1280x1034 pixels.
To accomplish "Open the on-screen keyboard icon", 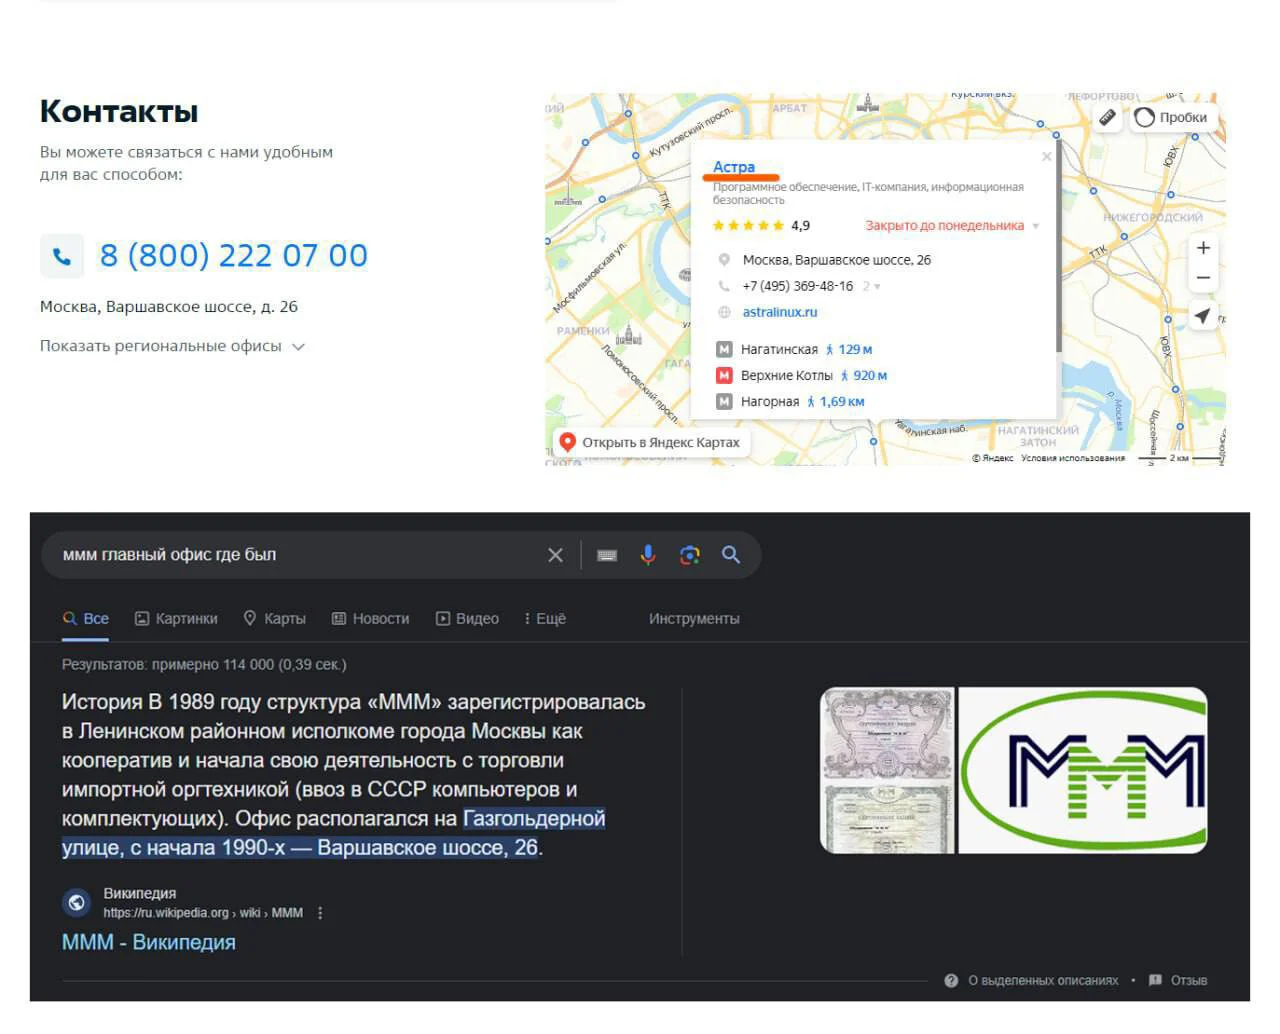I will click(607, 555).
